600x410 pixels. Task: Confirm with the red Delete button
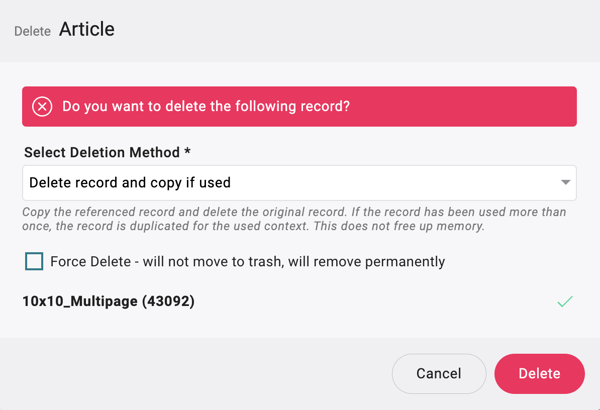click(539, 373)
